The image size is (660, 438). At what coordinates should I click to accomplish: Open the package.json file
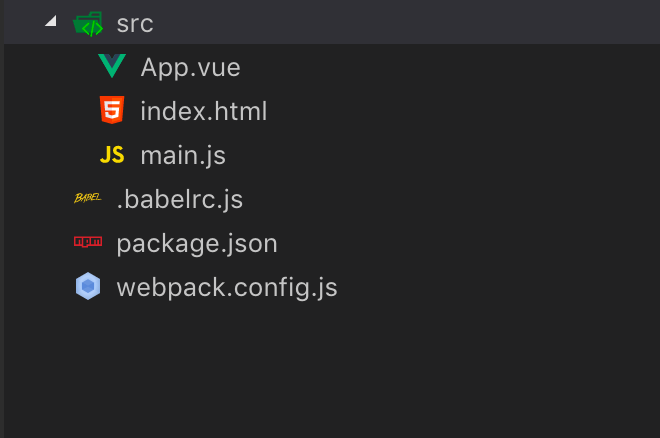(x=197, y=244)
